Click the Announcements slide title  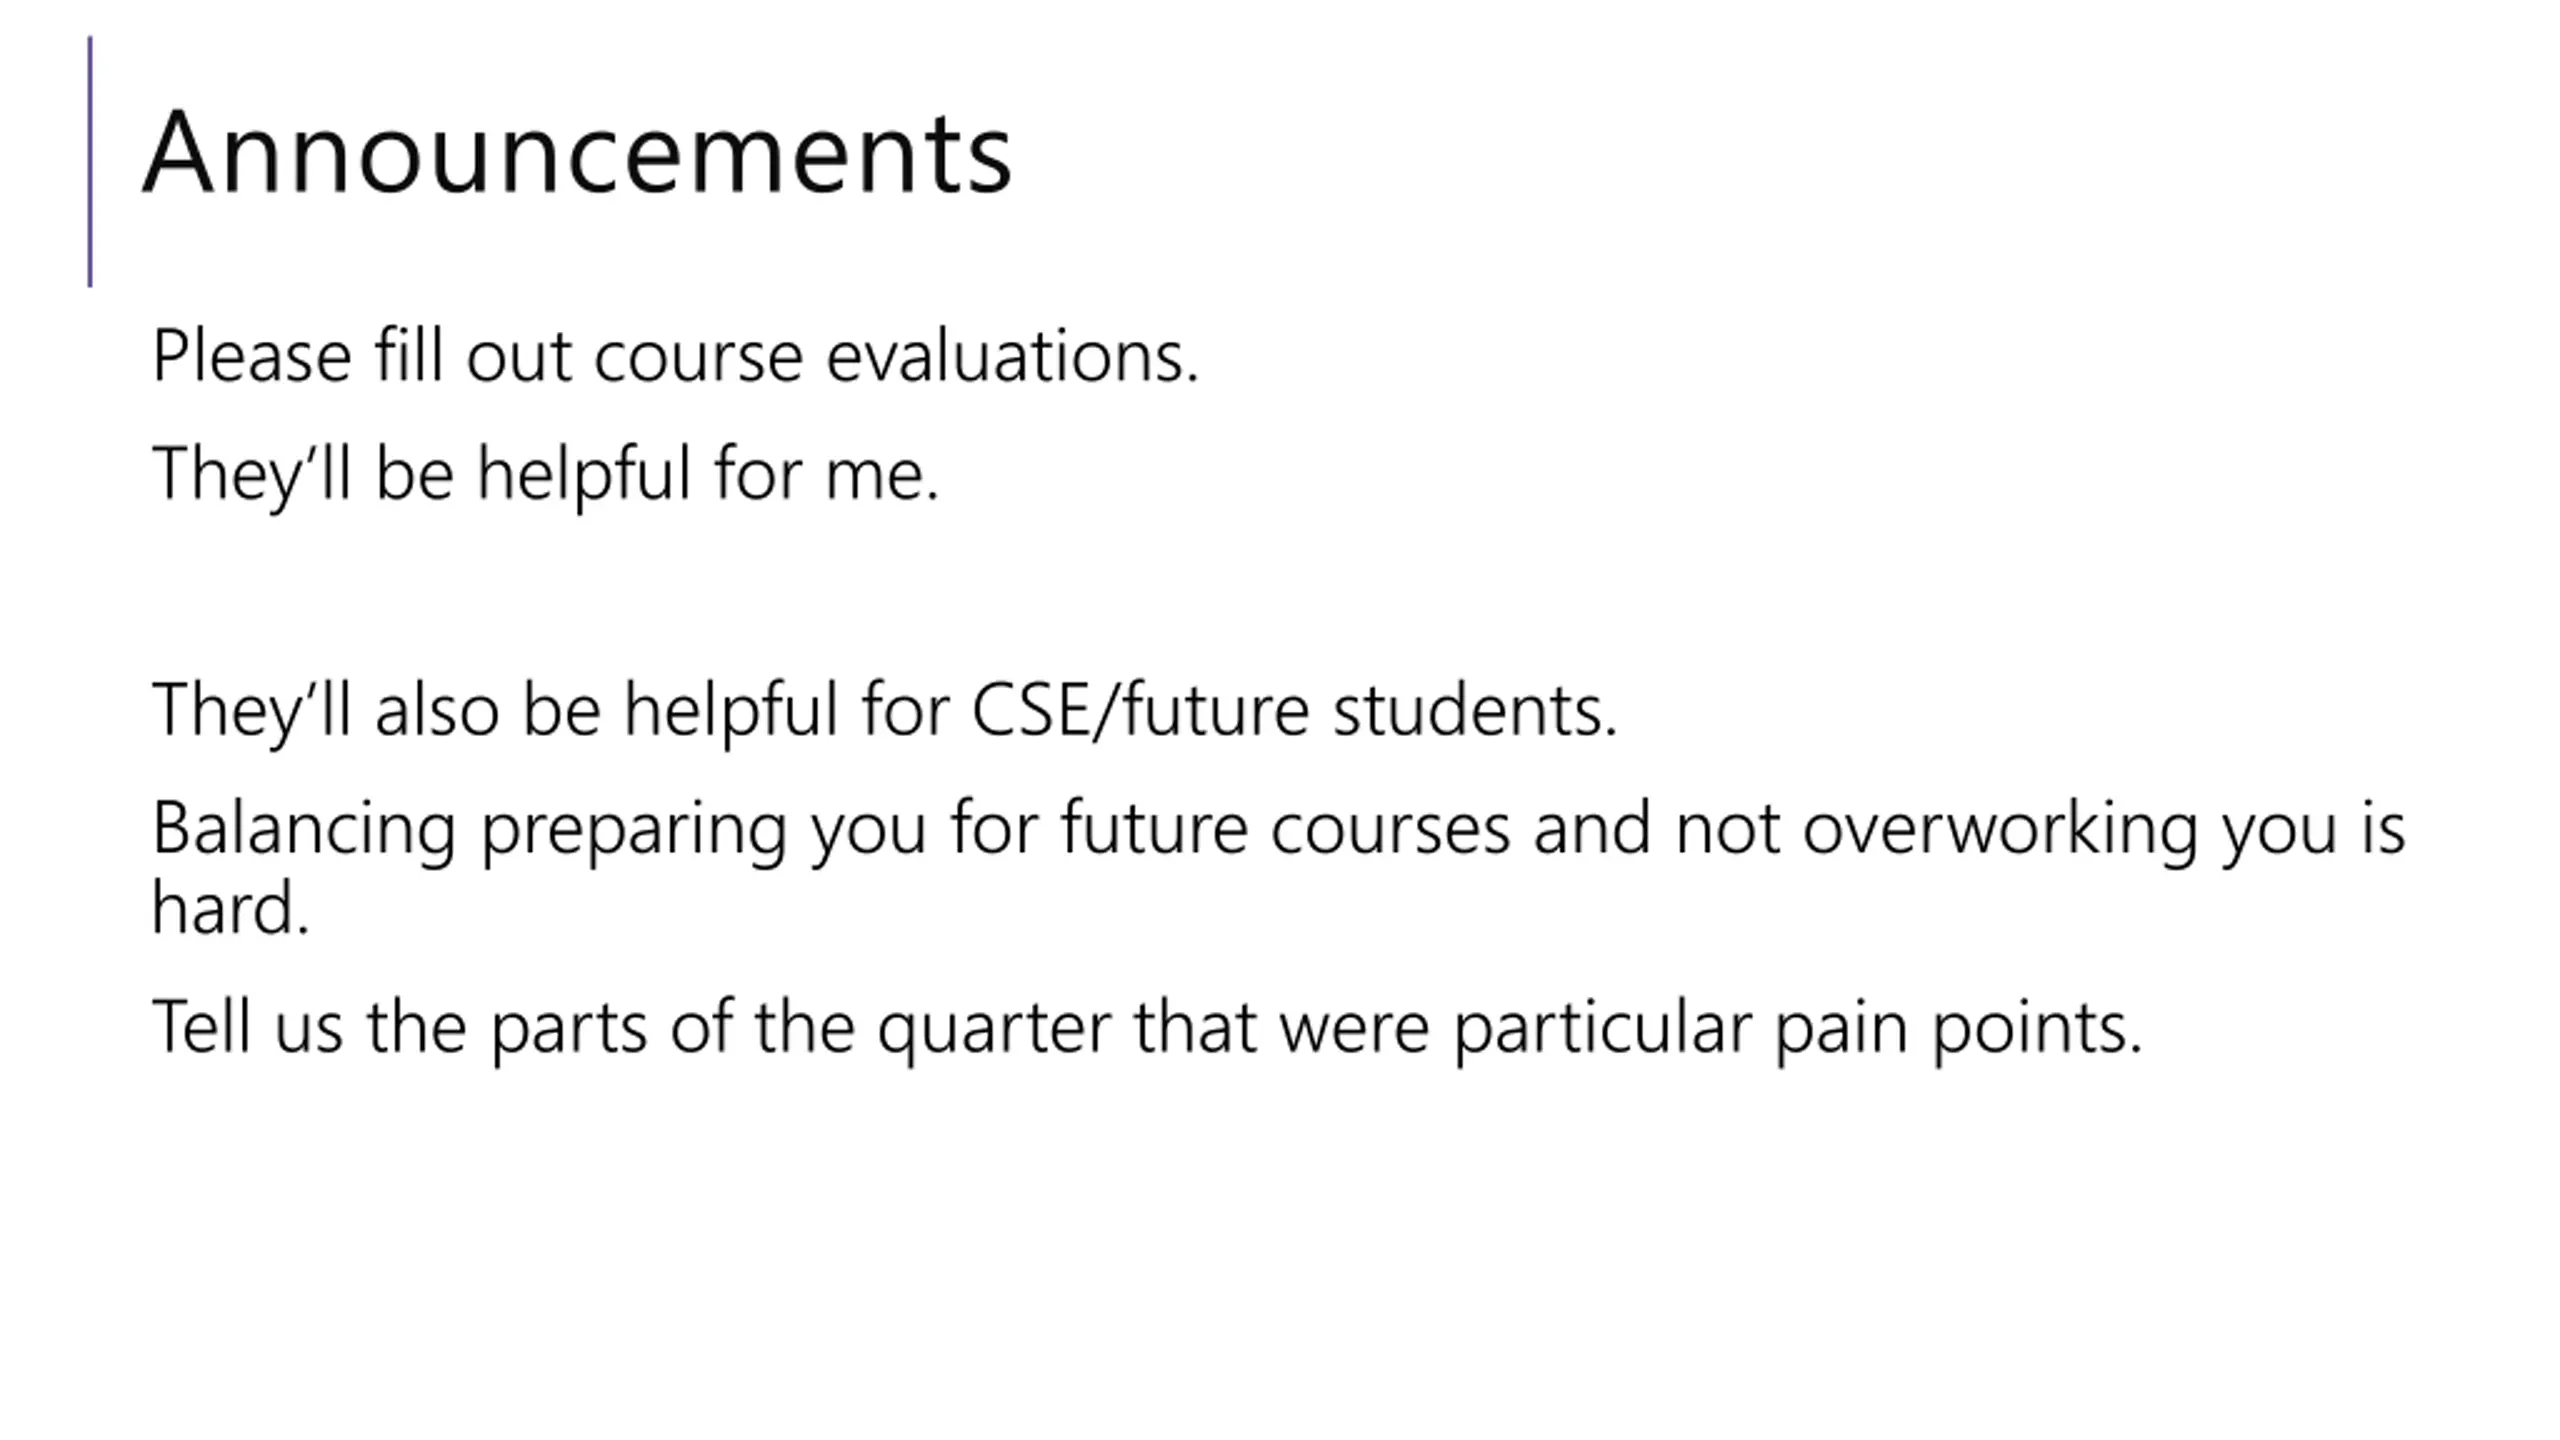tap(578, 153)
